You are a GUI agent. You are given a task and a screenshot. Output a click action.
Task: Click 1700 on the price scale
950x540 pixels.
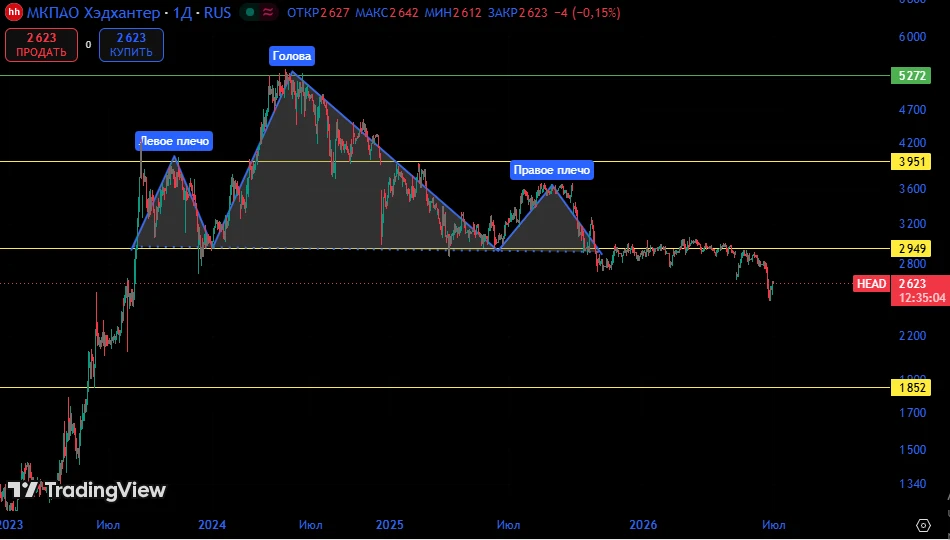click(x=912, y=413)
